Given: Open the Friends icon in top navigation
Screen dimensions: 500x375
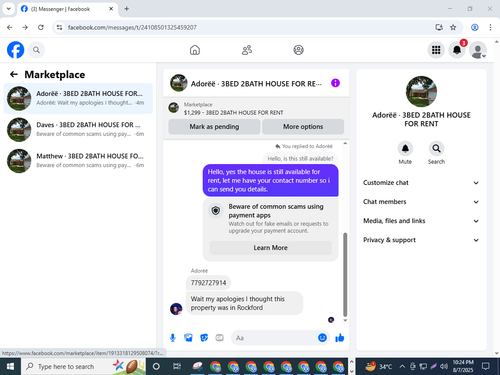Looking at the screenshot, I should point(247,50).
